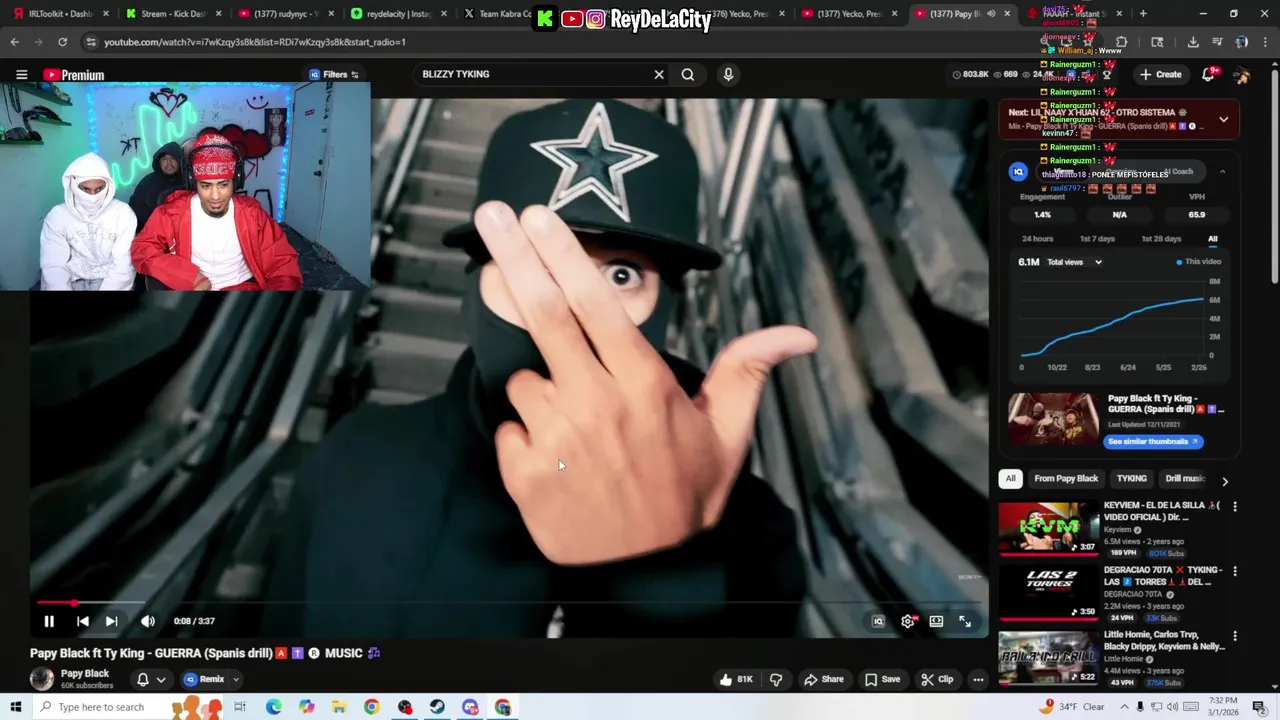Seek on the red video progress bar
The image size is (1280, 720).
click(x=510, y=602)
